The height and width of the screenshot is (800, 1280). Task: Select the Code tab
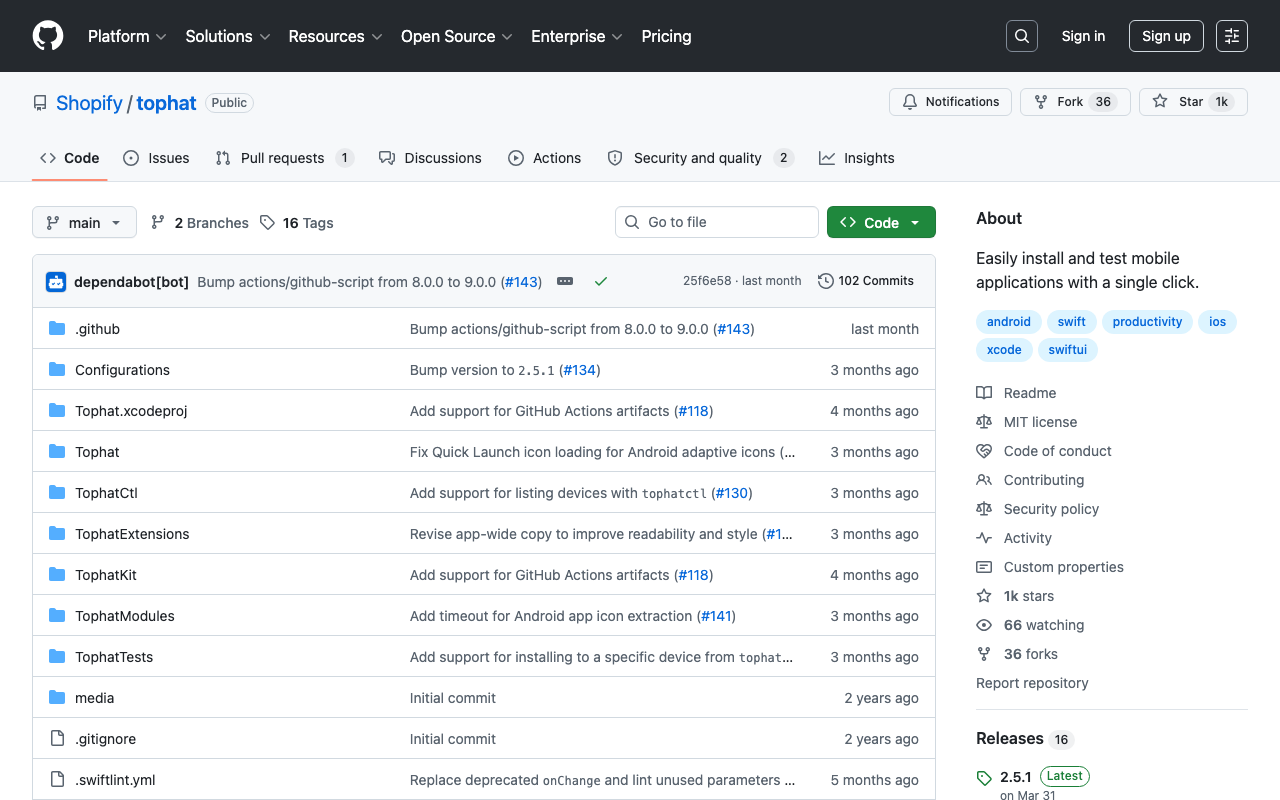tap(70, 158)
